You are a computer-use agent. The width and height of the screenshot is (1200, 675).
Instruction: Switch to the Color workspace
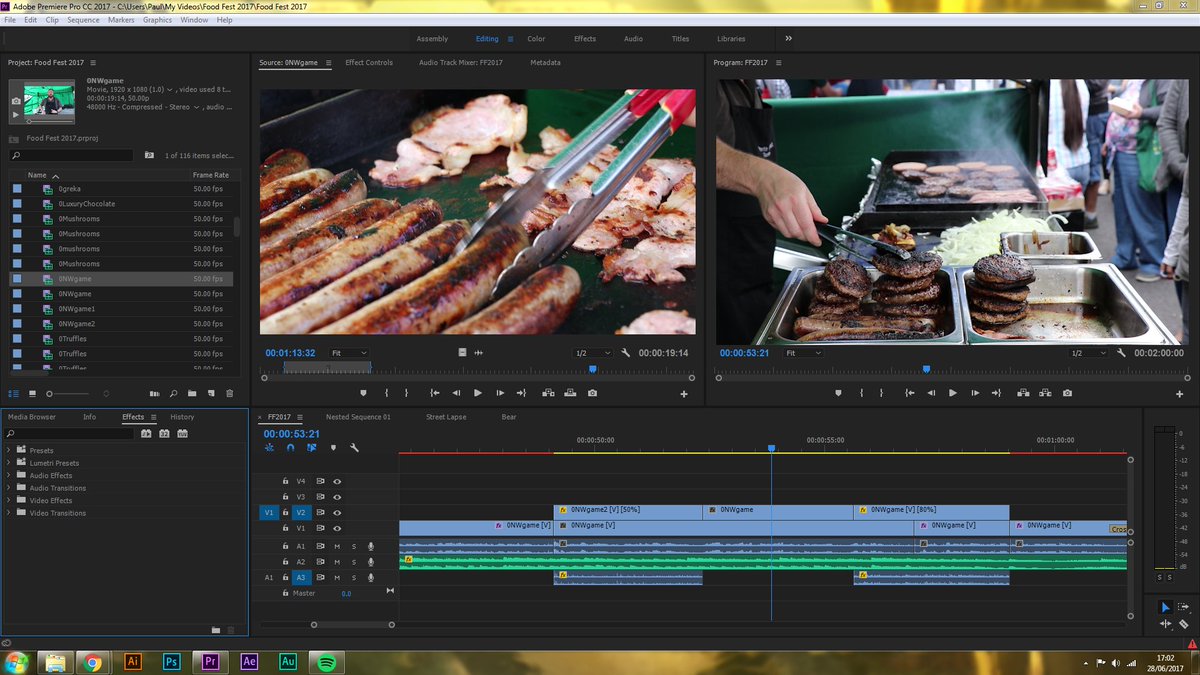click(x=536, y=39)
